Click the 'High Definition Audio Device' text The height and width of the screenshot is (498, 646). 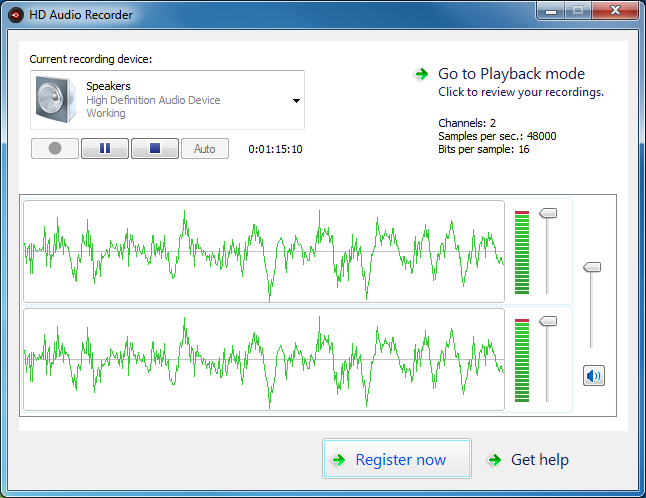tap(153, 100)
